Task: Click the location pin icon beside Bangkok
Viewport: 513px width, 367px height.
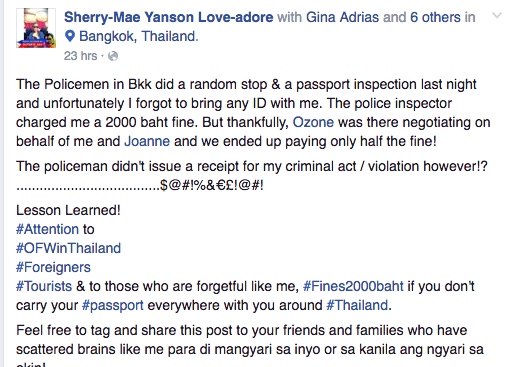Action: coord(70,36)
